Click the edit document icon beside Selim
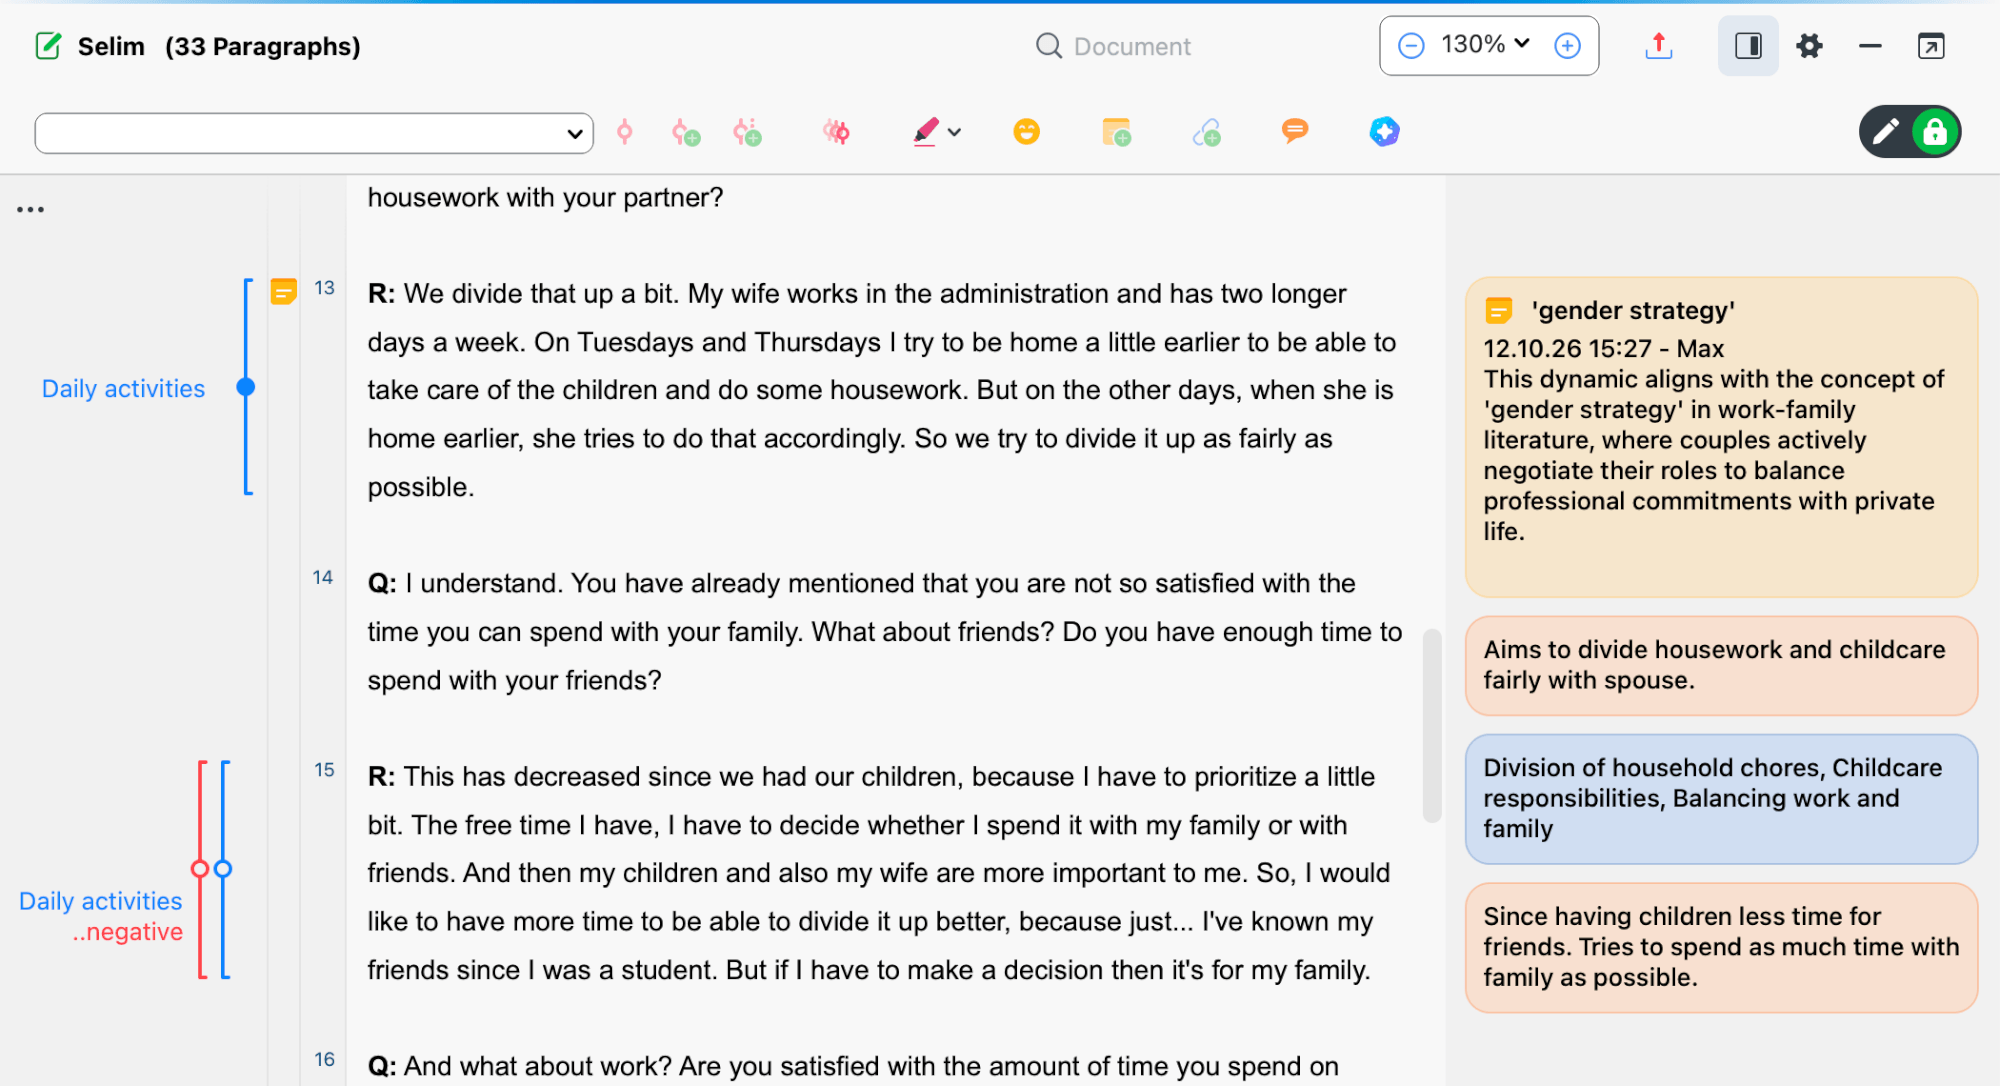The image size is (2000, 1086). 48,46
